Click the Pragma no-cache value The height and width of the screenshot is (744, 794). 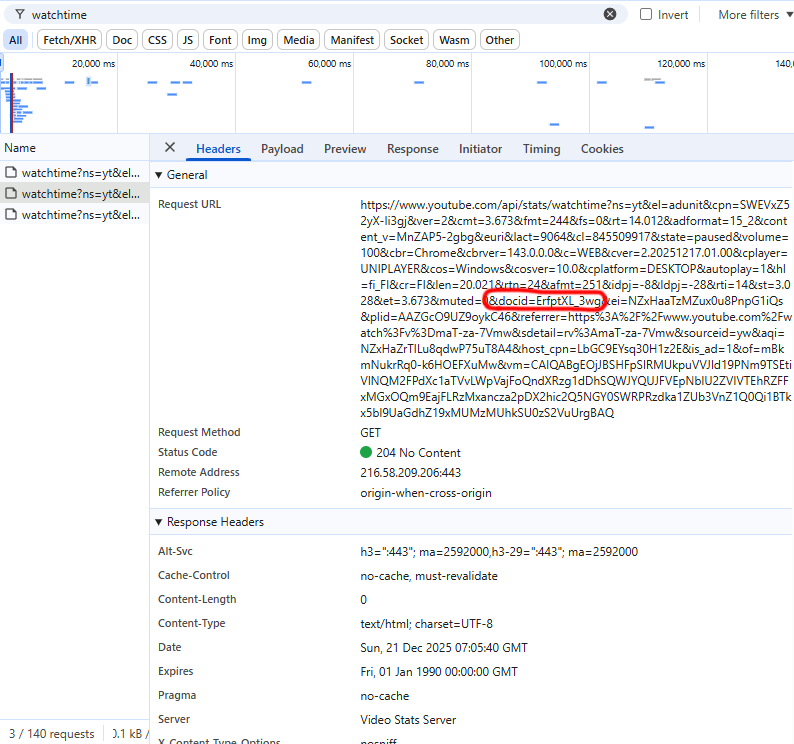(x=384, y=696)
